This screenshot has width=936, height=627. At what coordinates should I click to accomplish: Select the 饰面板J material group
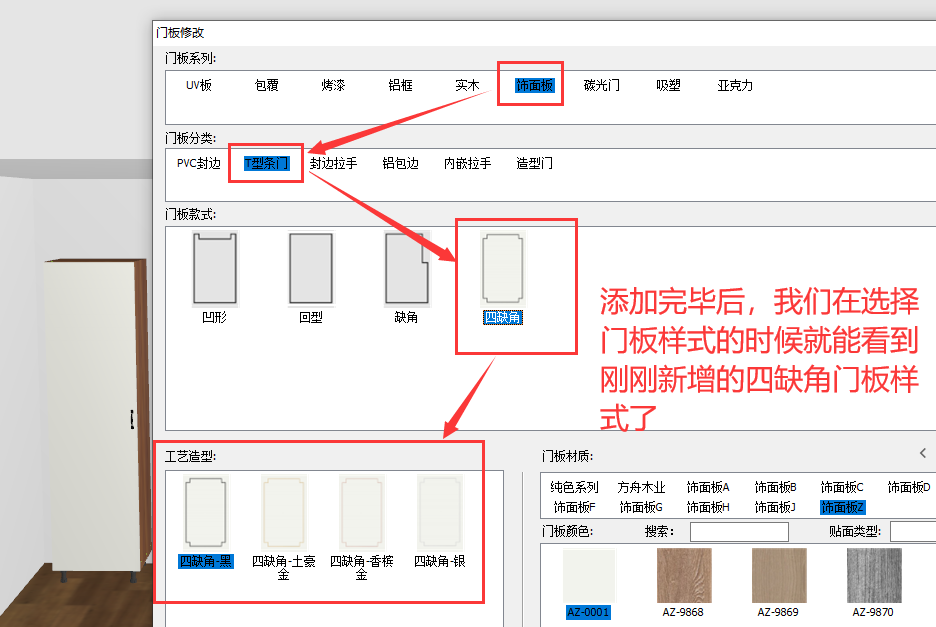(x=775, y=508)
